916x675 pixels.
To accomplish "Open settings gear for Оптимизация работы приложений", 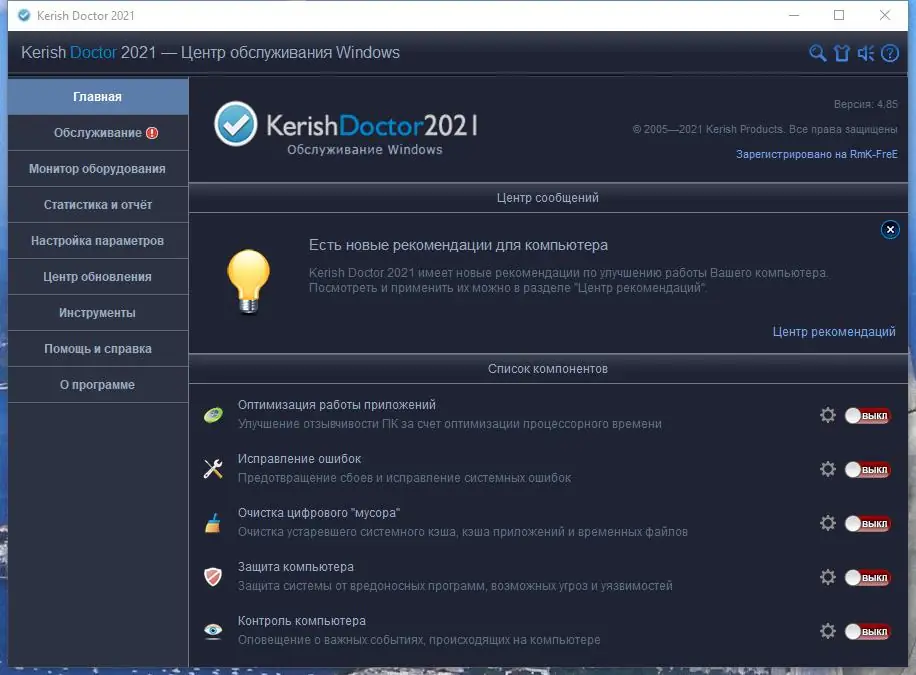I will coord(828,415).
